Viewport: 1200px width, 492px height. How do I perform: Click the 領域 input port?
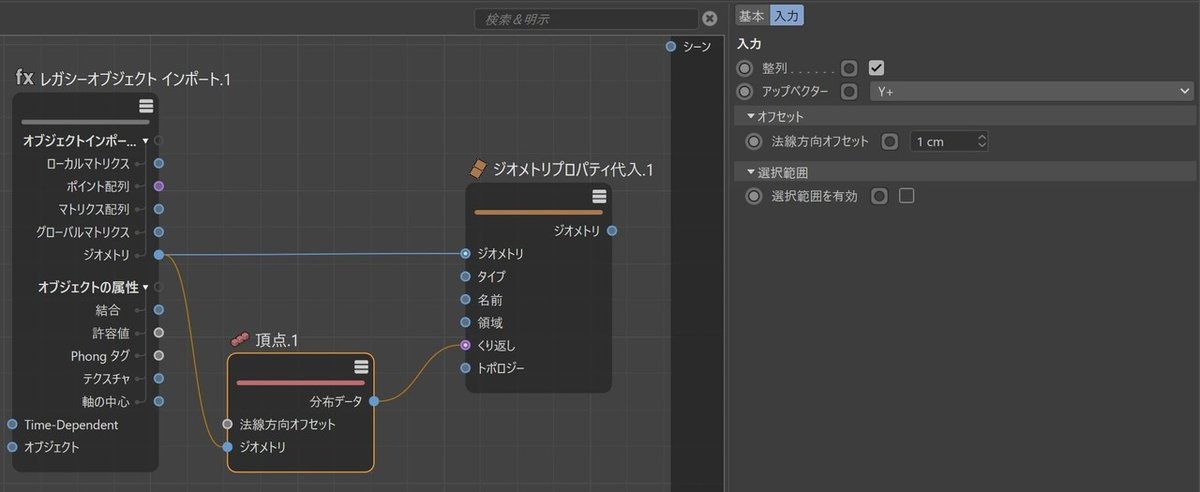465,323
